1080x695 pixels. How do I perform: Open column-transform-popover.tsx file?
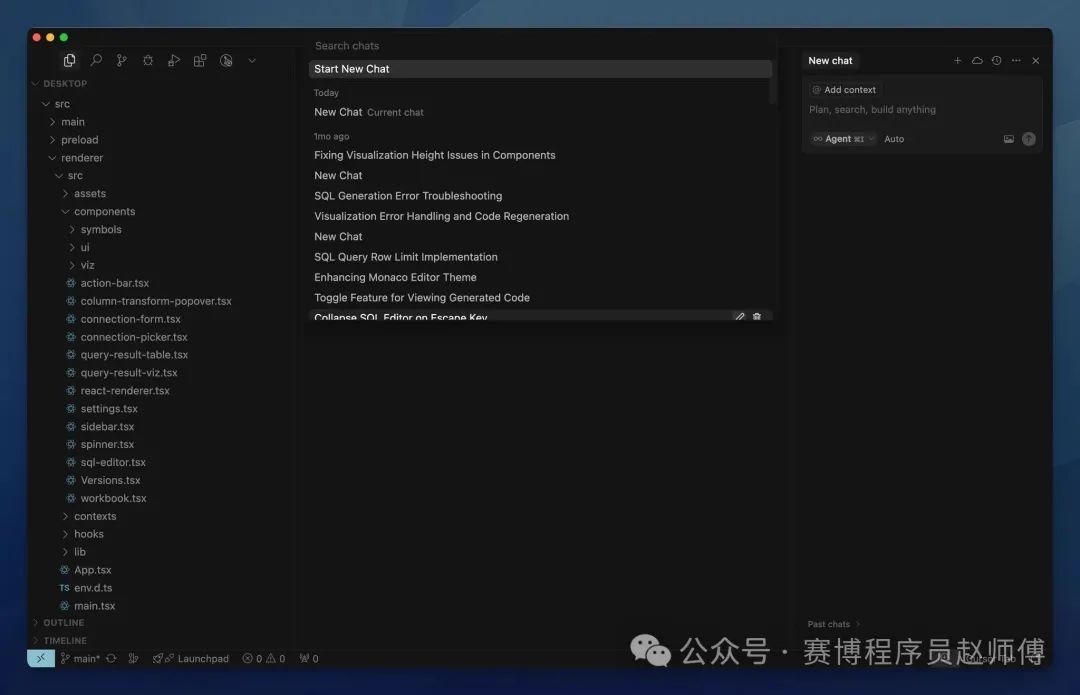(156, 301)
